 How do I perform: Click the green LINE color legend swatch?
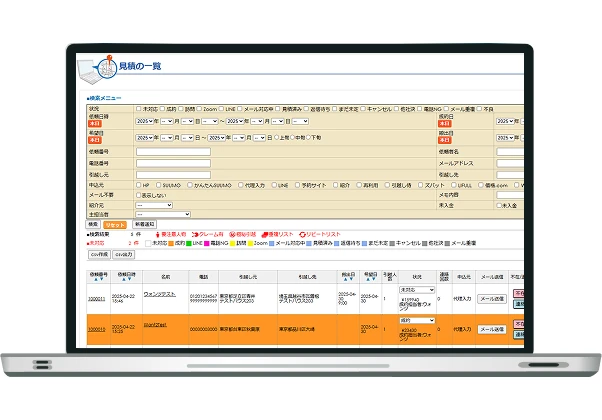point(189,242)
